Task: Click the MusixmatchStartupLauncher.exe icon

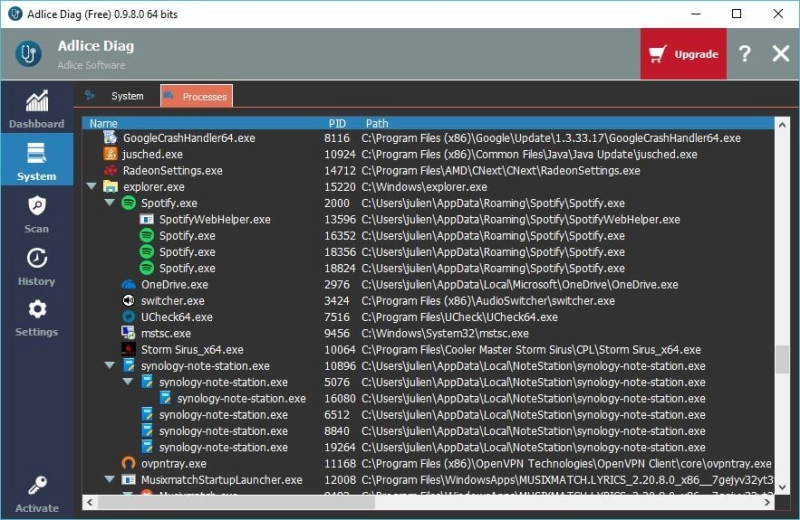Action: click(129, 480)
